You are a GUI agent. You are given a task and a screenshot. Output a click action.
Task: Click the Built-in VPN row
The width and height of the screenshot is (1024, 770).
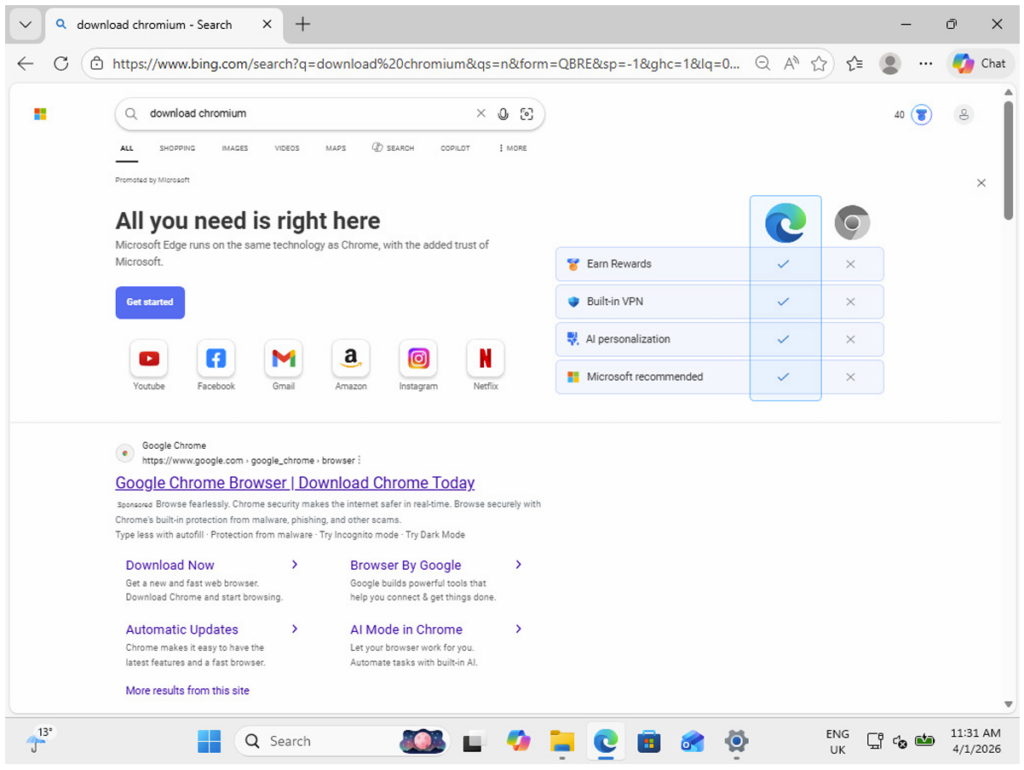point(719,302)
